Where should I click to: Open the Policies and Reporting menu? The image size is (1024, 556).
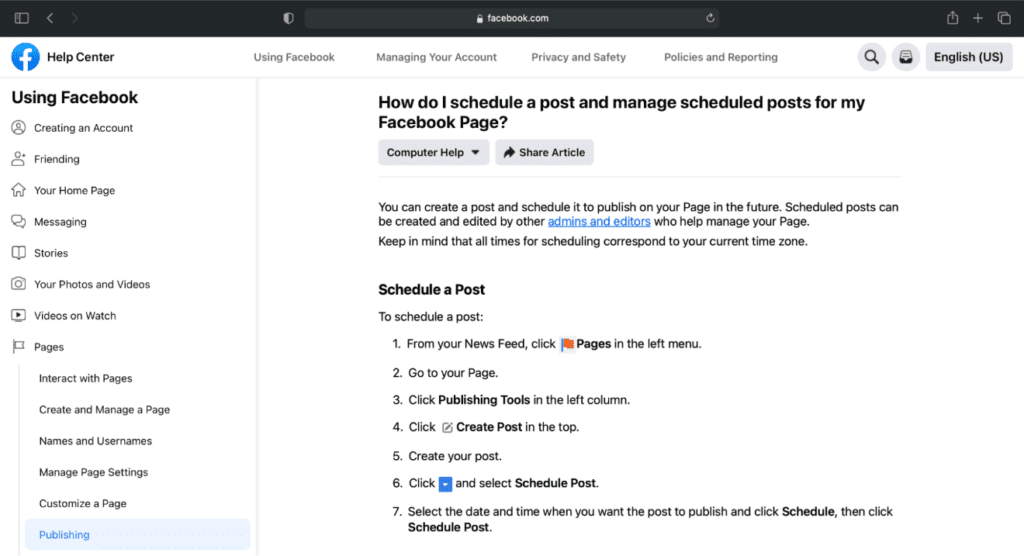tap(721, 57)
